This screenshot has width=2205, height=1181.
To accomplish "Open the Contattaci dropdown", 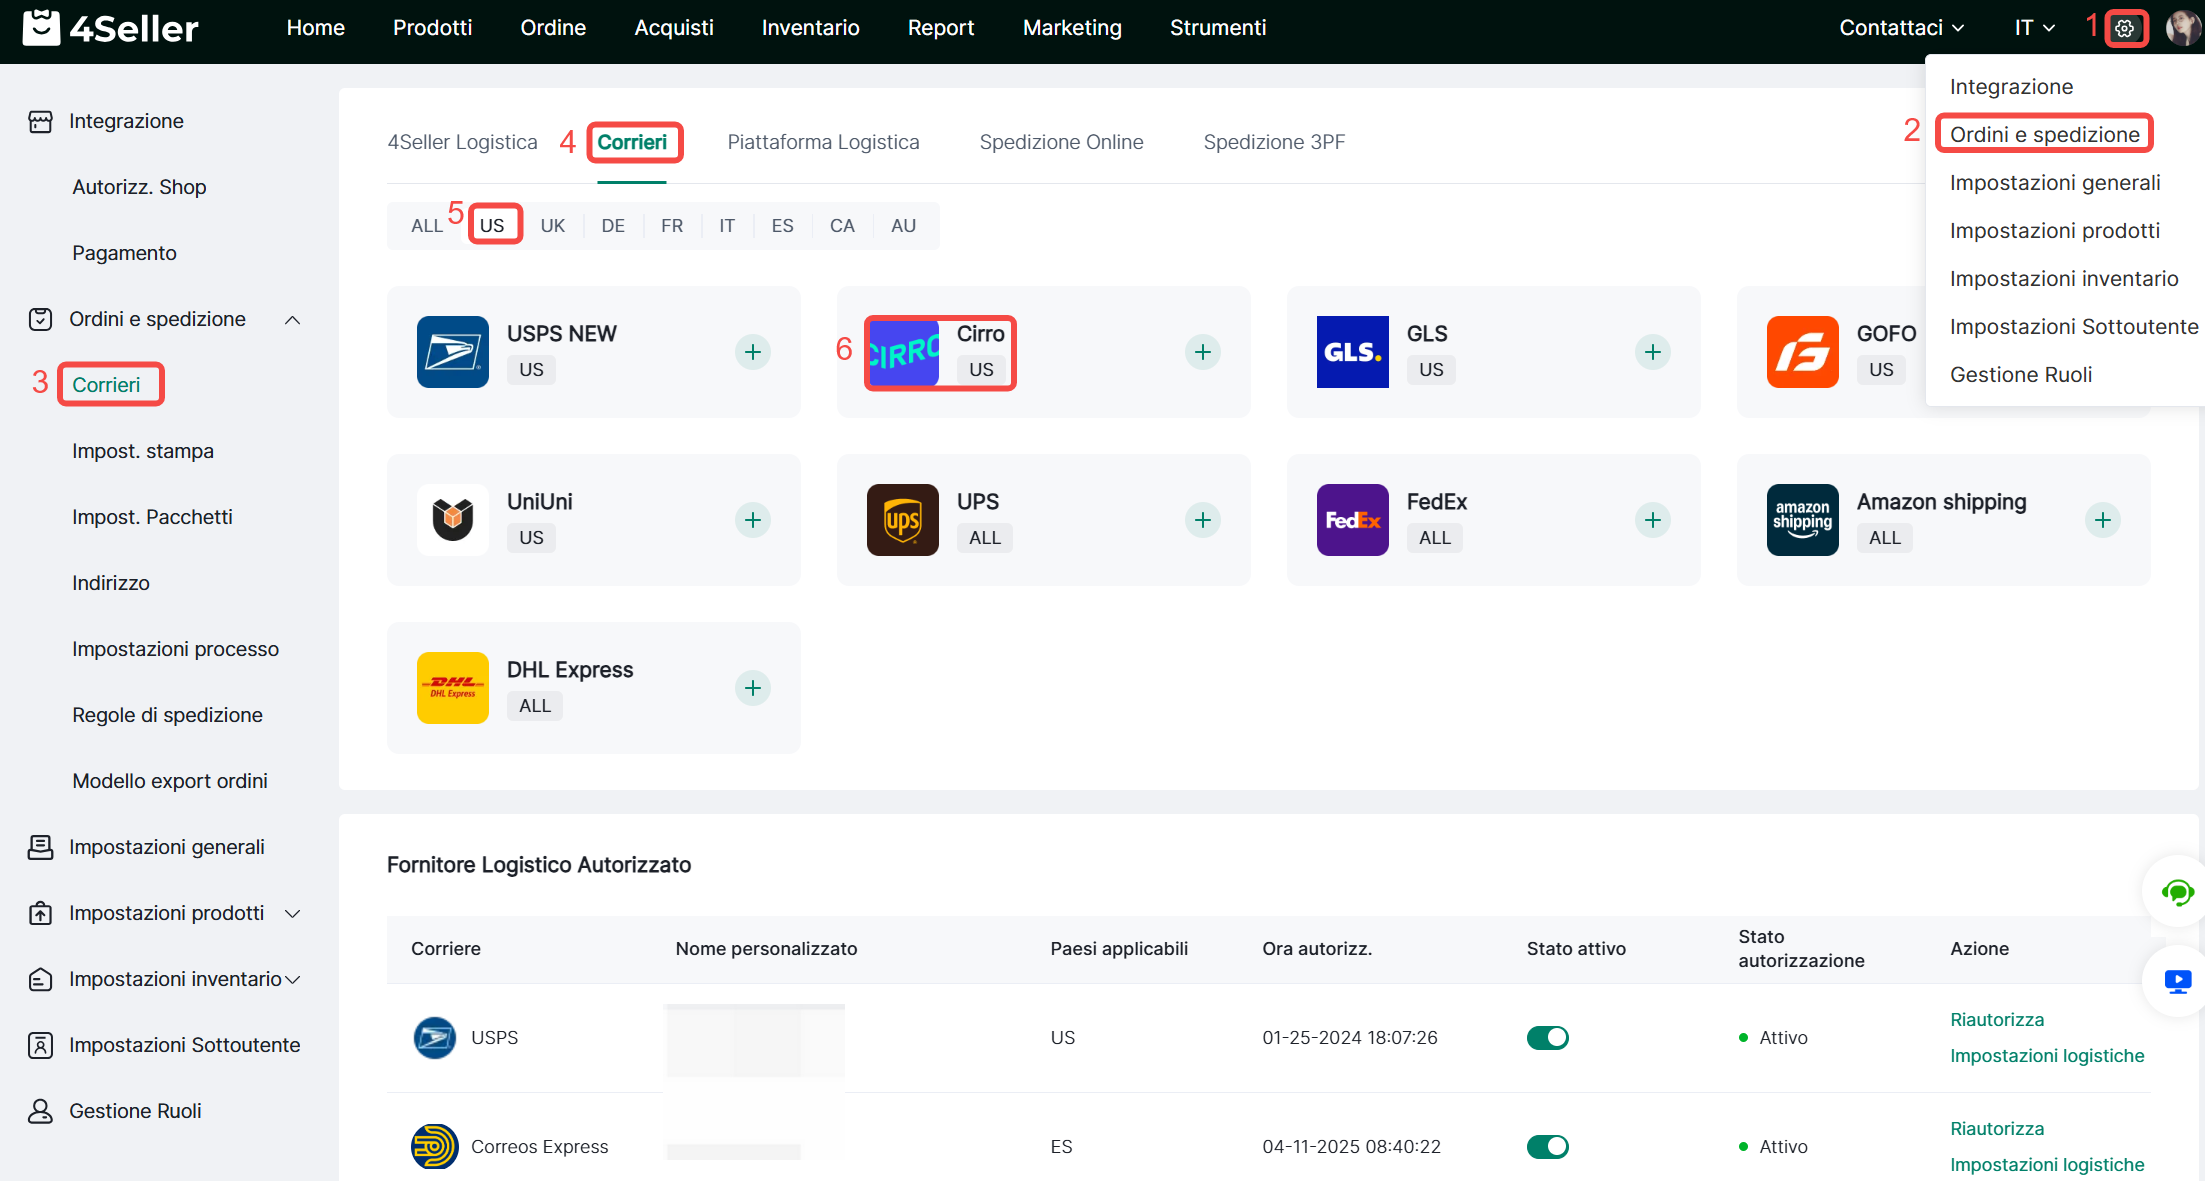I will click(1901, 28).
